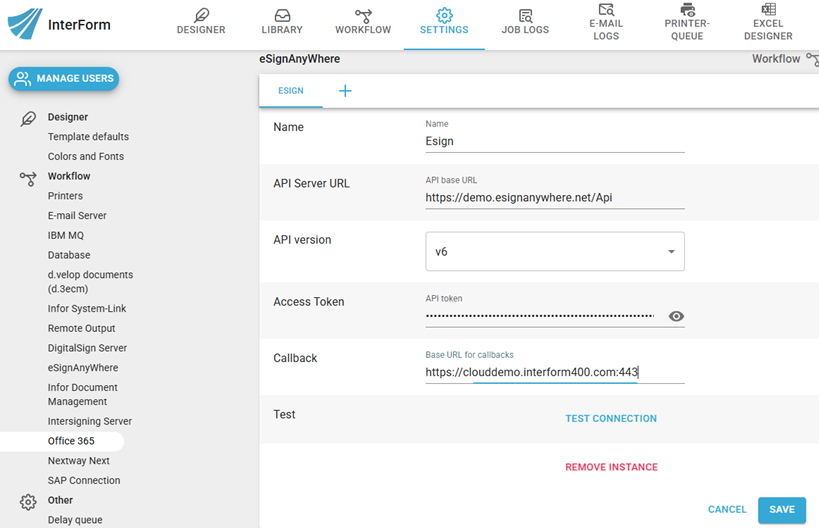This screenshot has height=528, width=819.
Task: Go to the WORKFLOW menu label
Action: (x=363, y=30)
